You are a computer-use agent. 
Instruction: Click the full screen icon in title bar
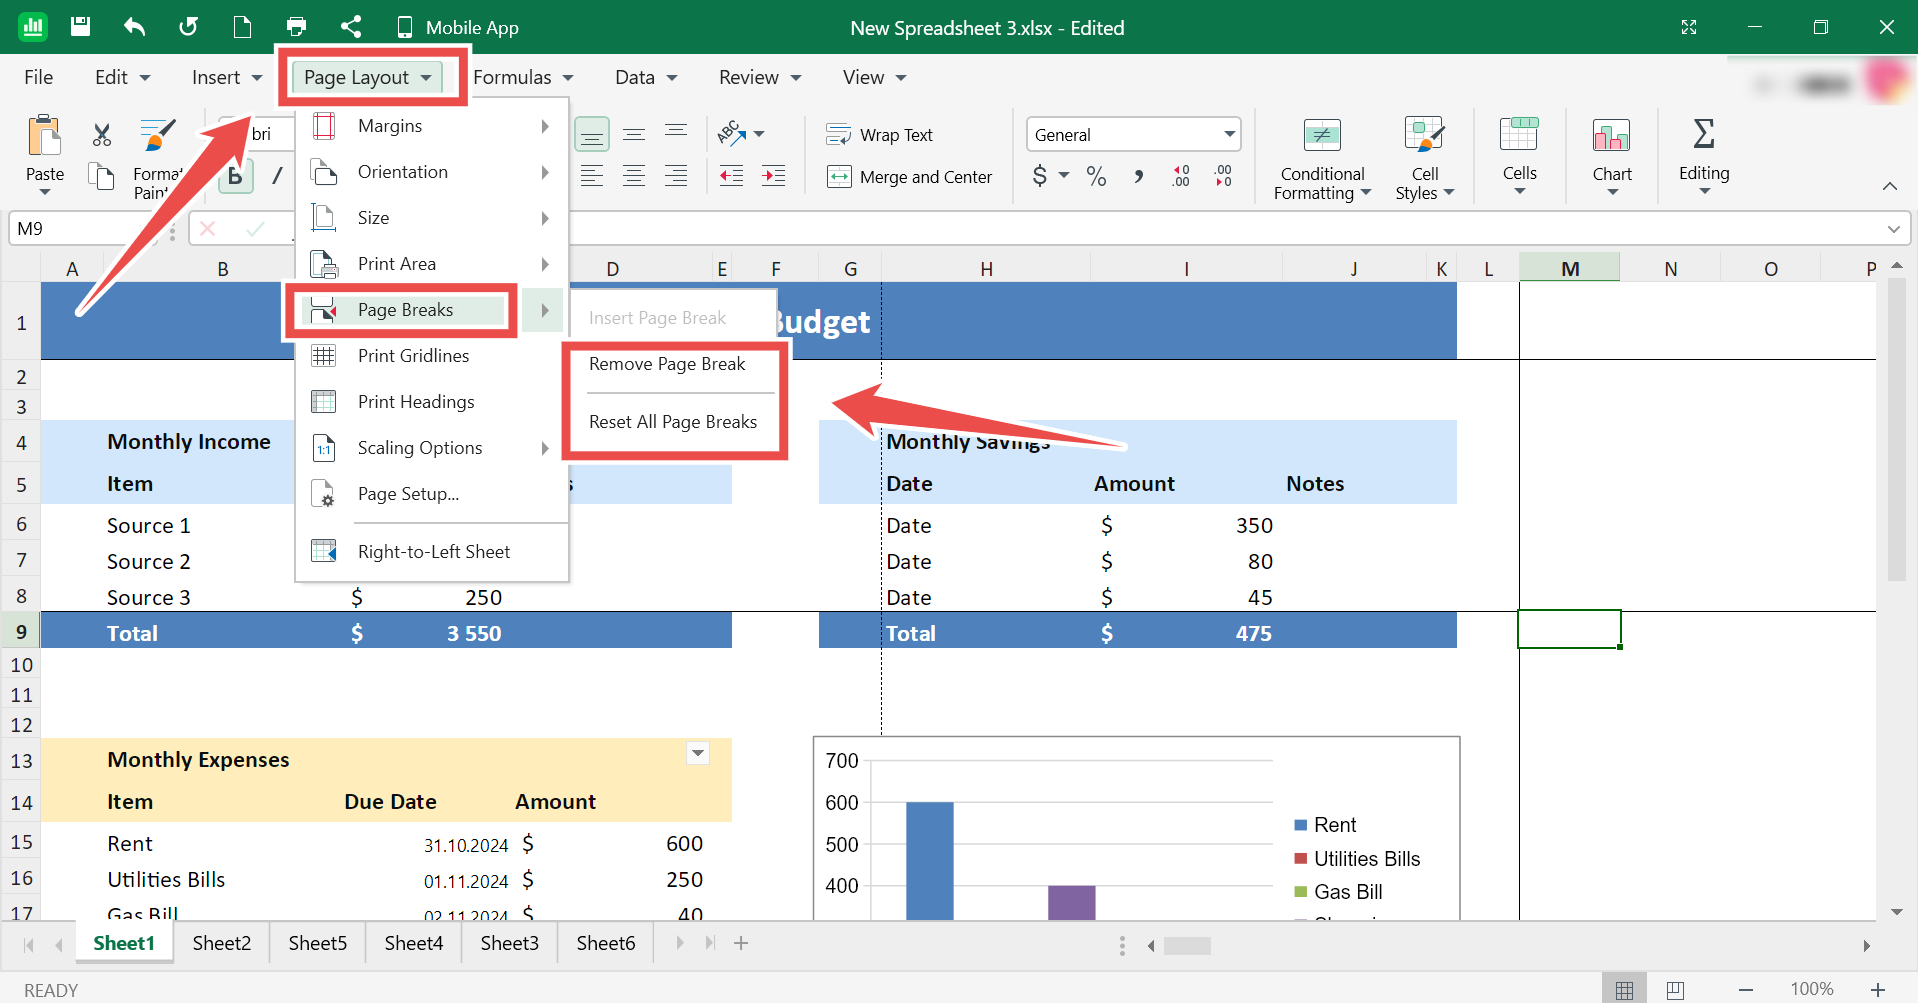tap(1689, 27)
